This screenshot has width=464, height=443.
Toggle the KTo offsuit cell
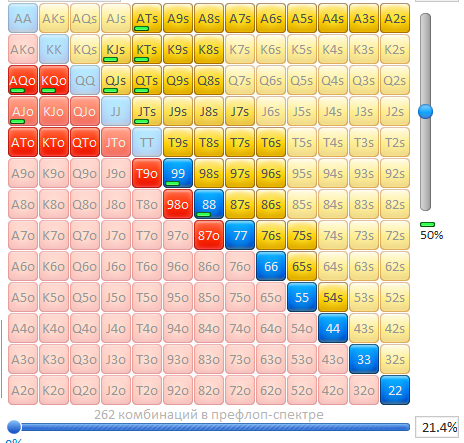point(54,142)
